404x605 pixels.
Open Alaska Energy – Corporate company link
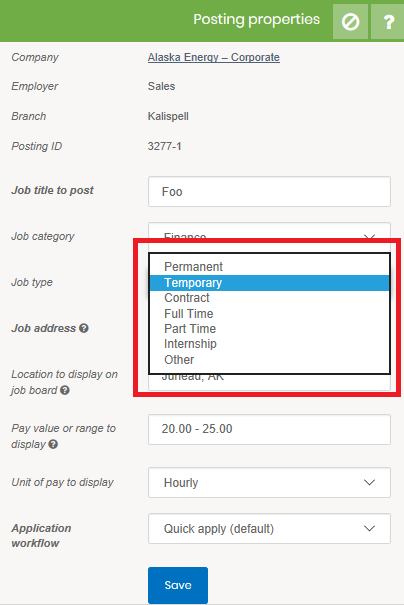(214, 57)
